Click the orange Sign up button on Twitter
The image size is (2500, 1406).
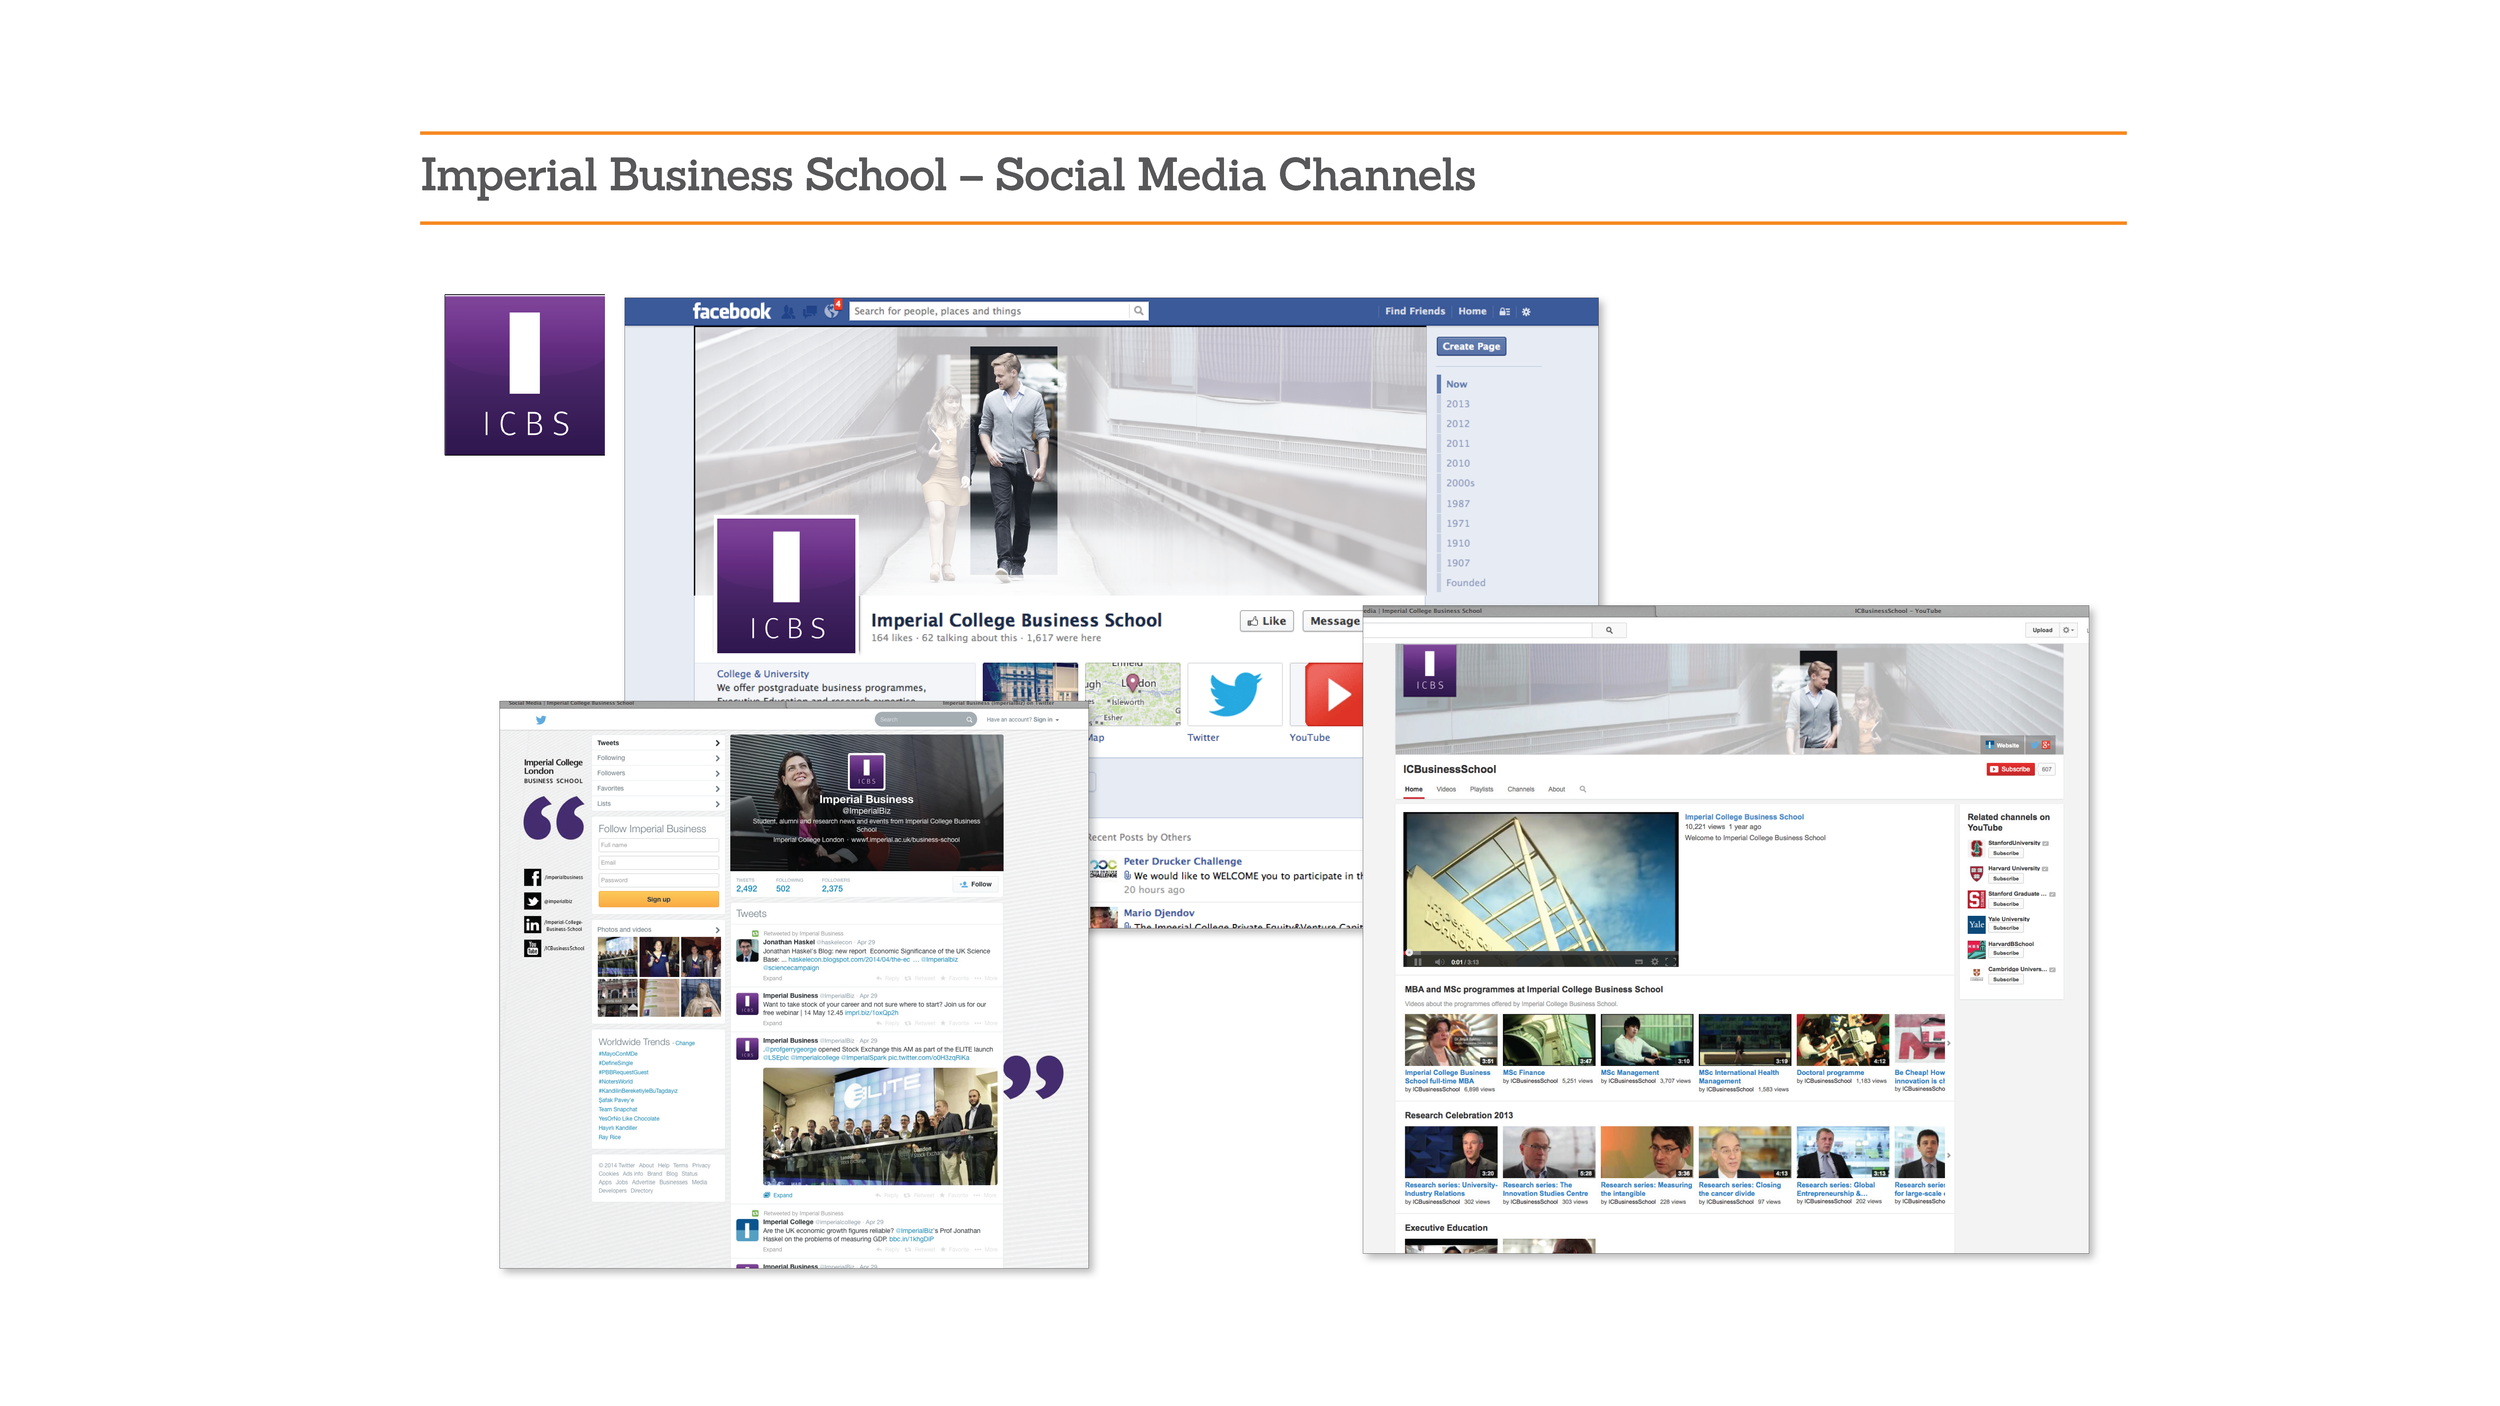(x=658, y=899)
